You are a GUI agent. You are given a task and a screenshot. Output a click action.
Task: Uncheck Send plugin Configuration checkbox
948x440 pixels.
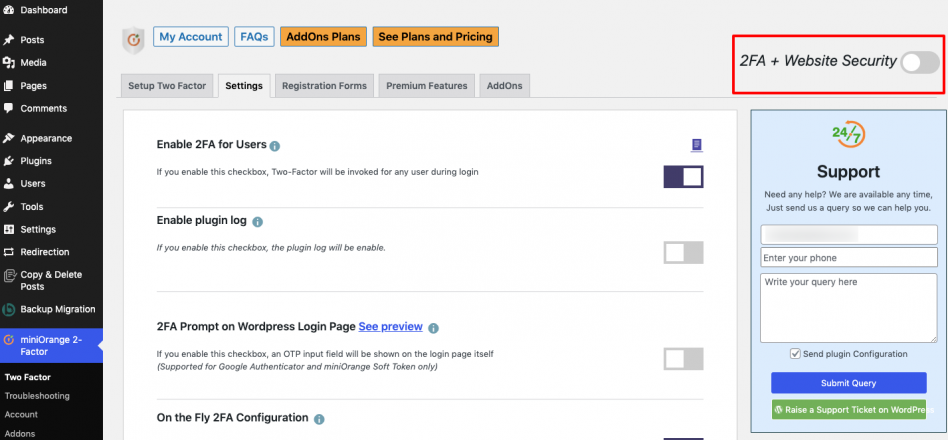point(796,354)
